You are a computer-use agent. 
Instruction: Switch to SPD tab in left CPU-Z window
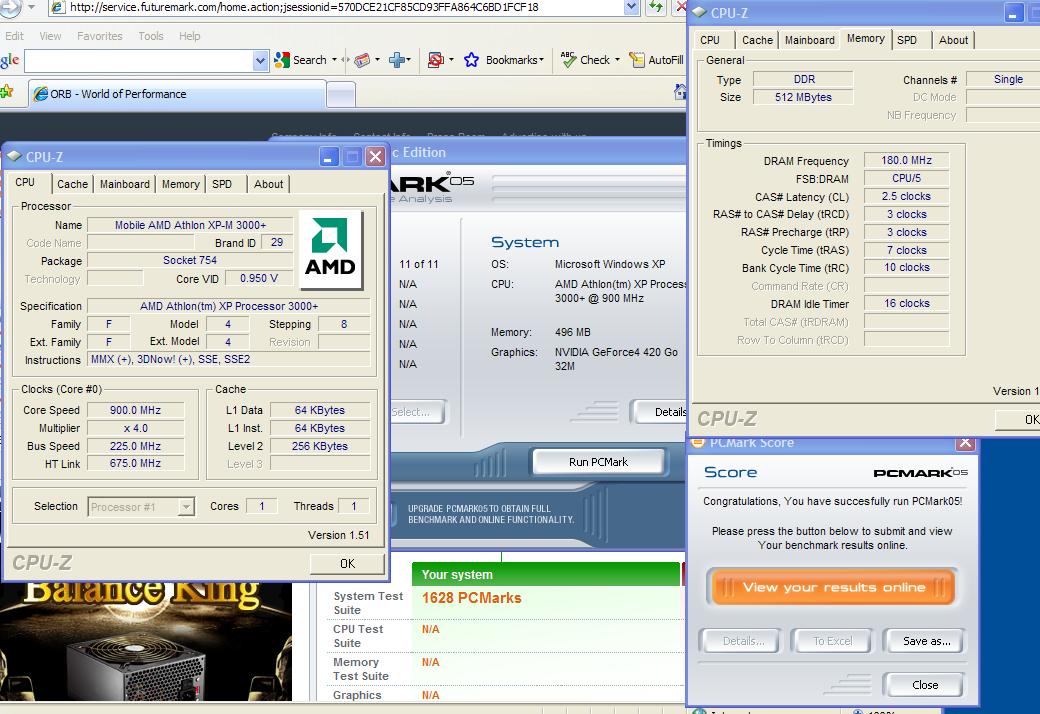pyautogui.click(x=222, y=184)
